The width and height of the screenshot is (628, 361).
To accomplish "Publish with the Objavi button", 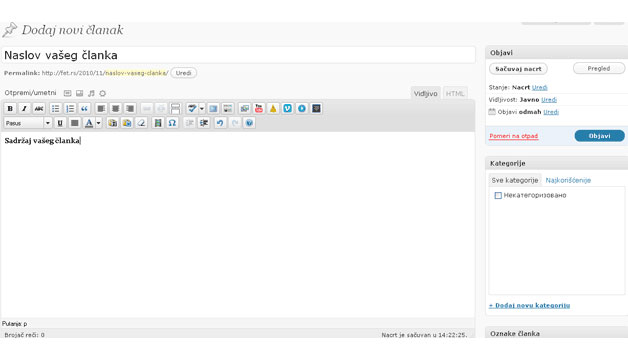I will tap(600, 136).
